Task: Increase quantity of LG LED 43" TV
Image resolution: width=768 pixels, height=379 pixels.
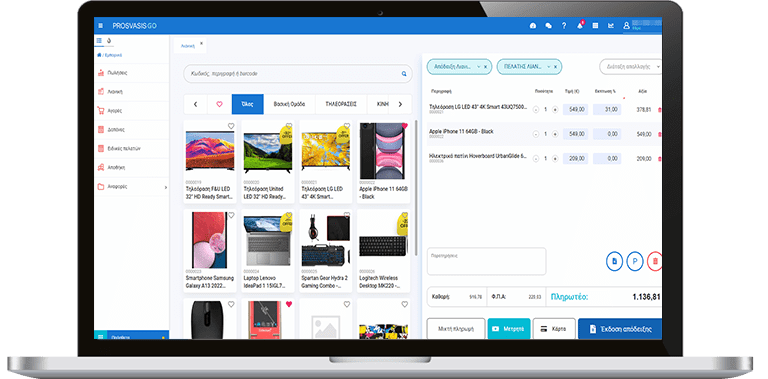Action: (555, 110)
